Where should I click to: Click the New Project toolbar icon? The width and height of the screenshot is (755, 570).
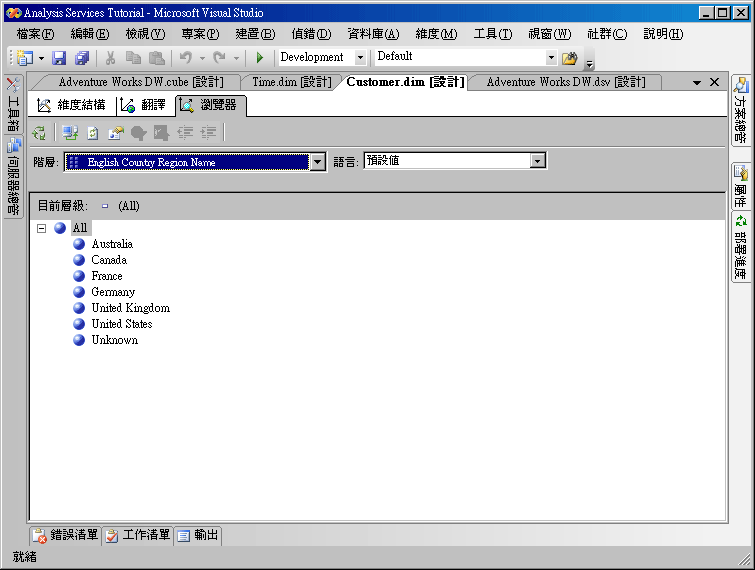point(25,58)
